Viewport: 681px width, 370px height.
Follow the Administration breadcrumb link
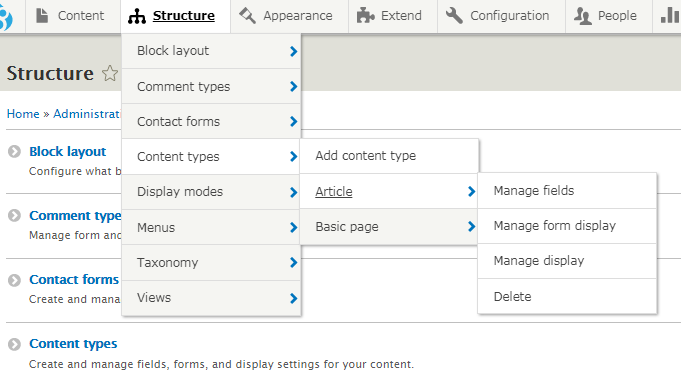tap(87, 114)
